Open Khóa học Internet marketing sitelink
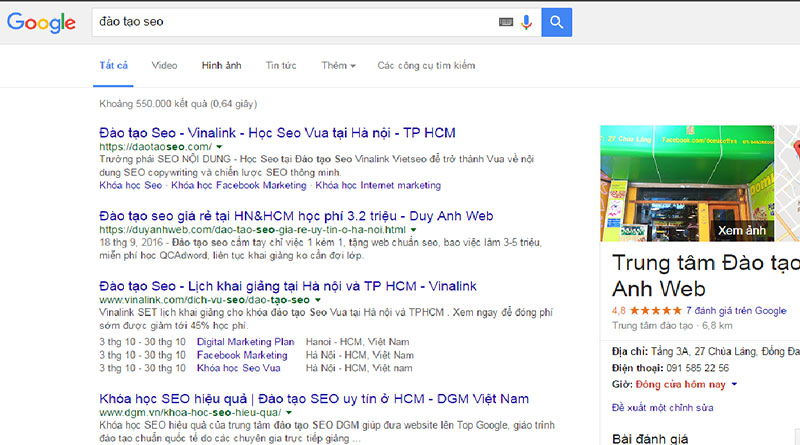 point(378,185)
